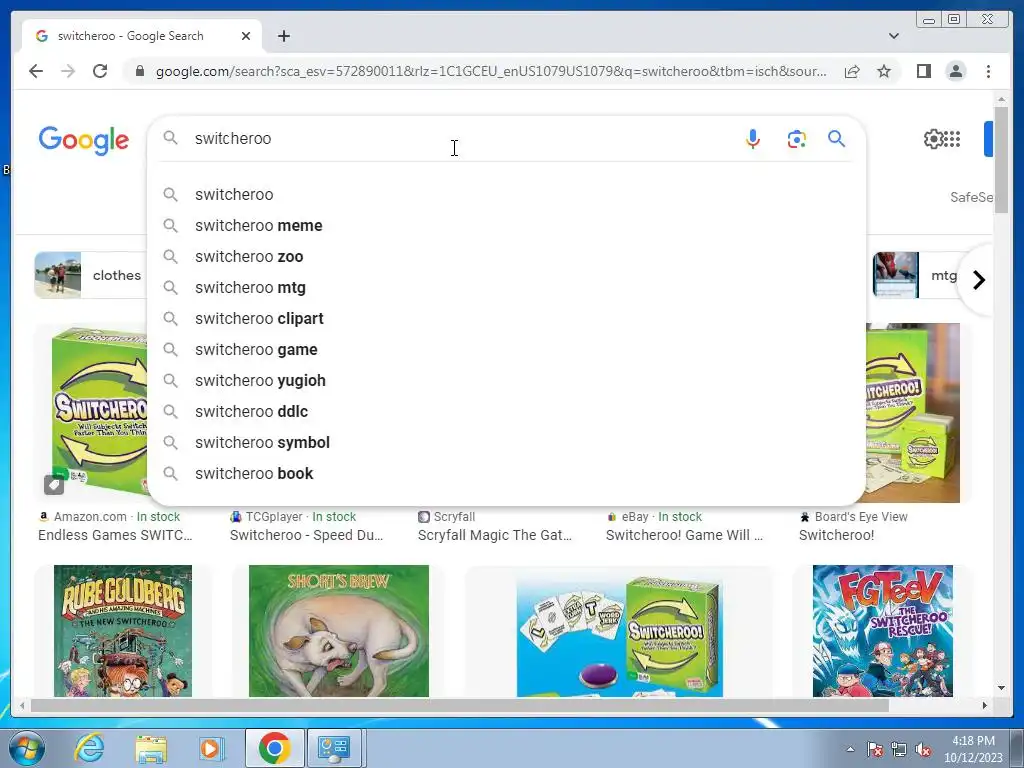Select suggestion switcheroo zoo
This screenshot has width=1024, height=768.
pyautogui.click(x=507, y=257)
